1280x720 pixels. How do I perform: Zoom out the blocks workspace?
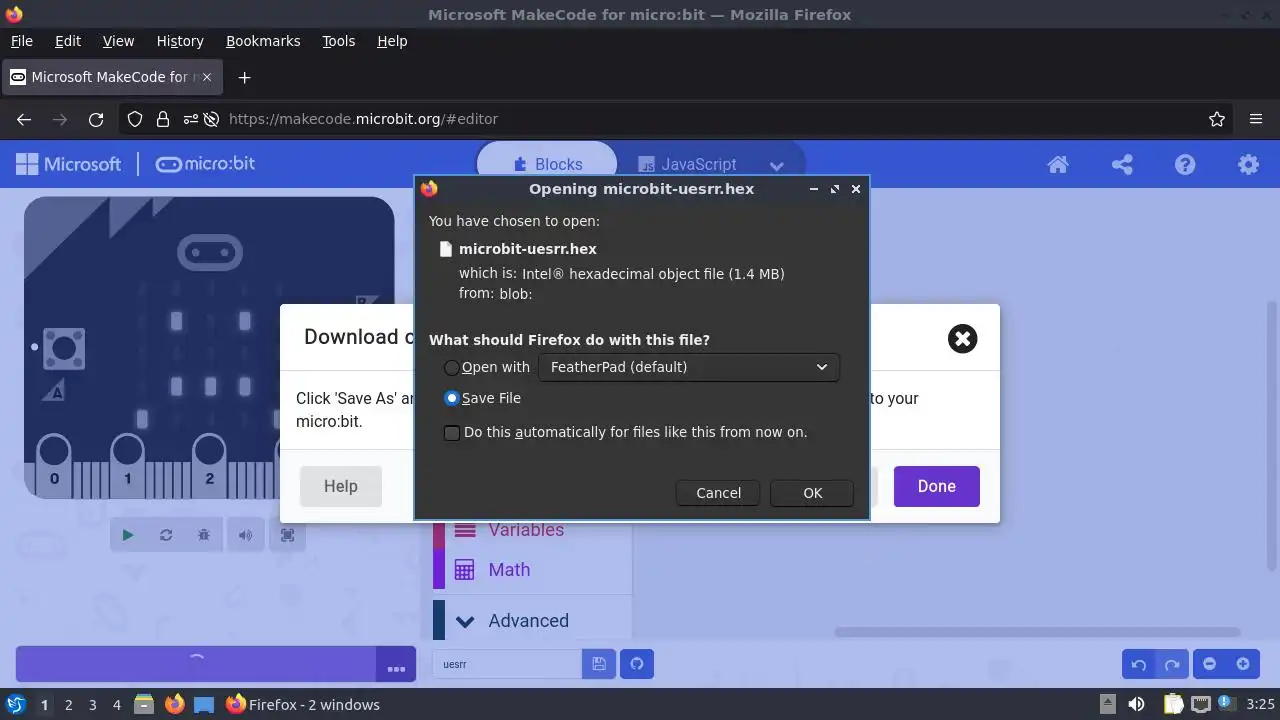coord(1210,664)
